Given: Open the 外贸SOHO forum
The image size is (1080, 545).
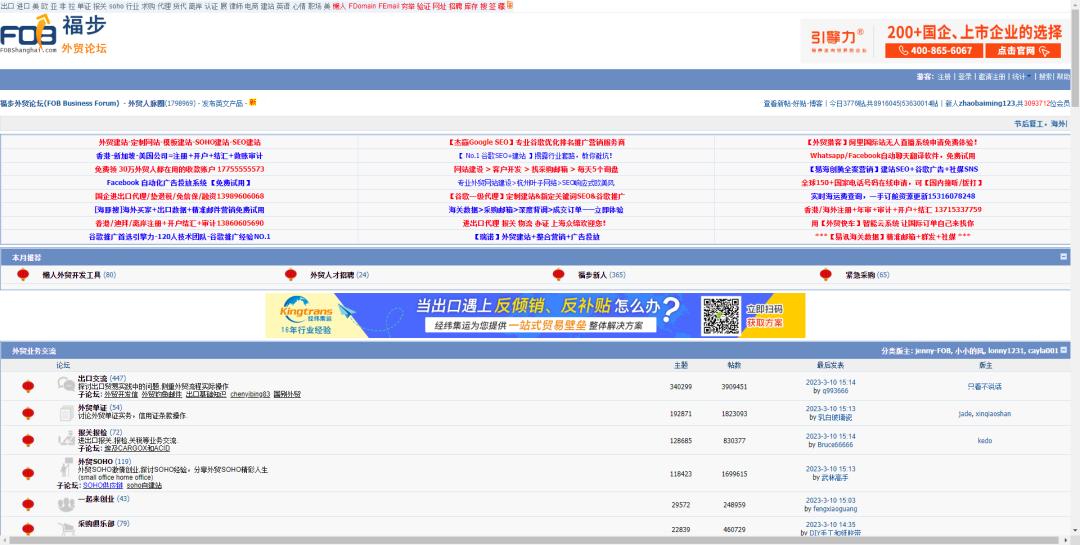Looking at the screenshot, I should pyautogui.click(x=95, y=462).
